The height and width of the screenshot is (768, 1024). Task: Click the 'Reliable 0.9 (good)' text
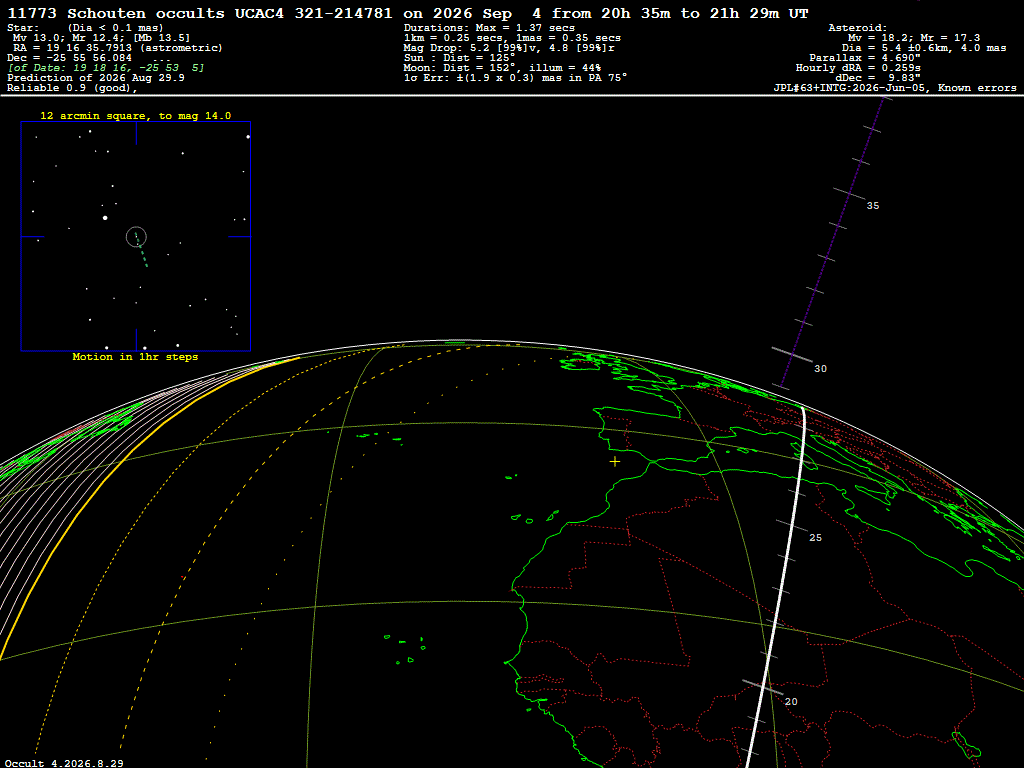tap(72, 88)
